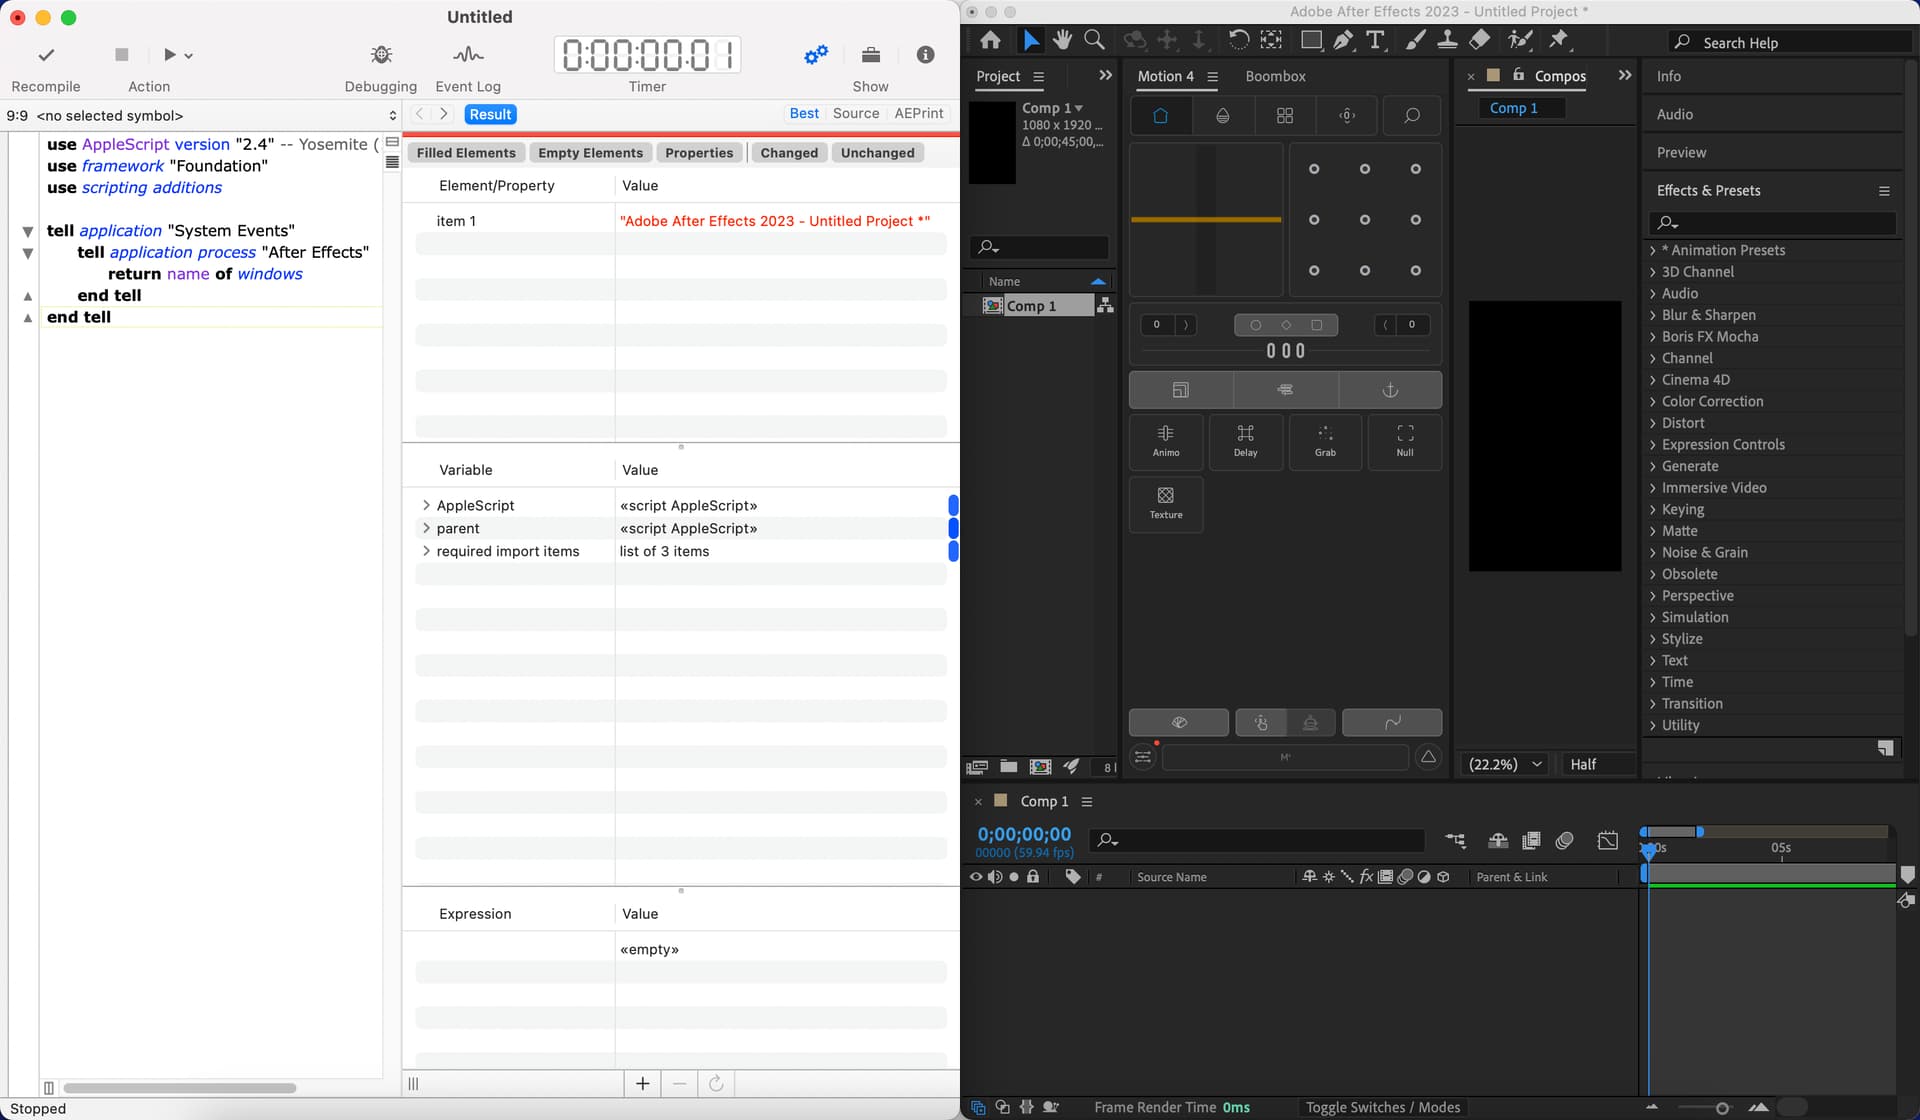Select the Hand tool
This screenshot has height=1120, width=1920.
[1062, 40]
